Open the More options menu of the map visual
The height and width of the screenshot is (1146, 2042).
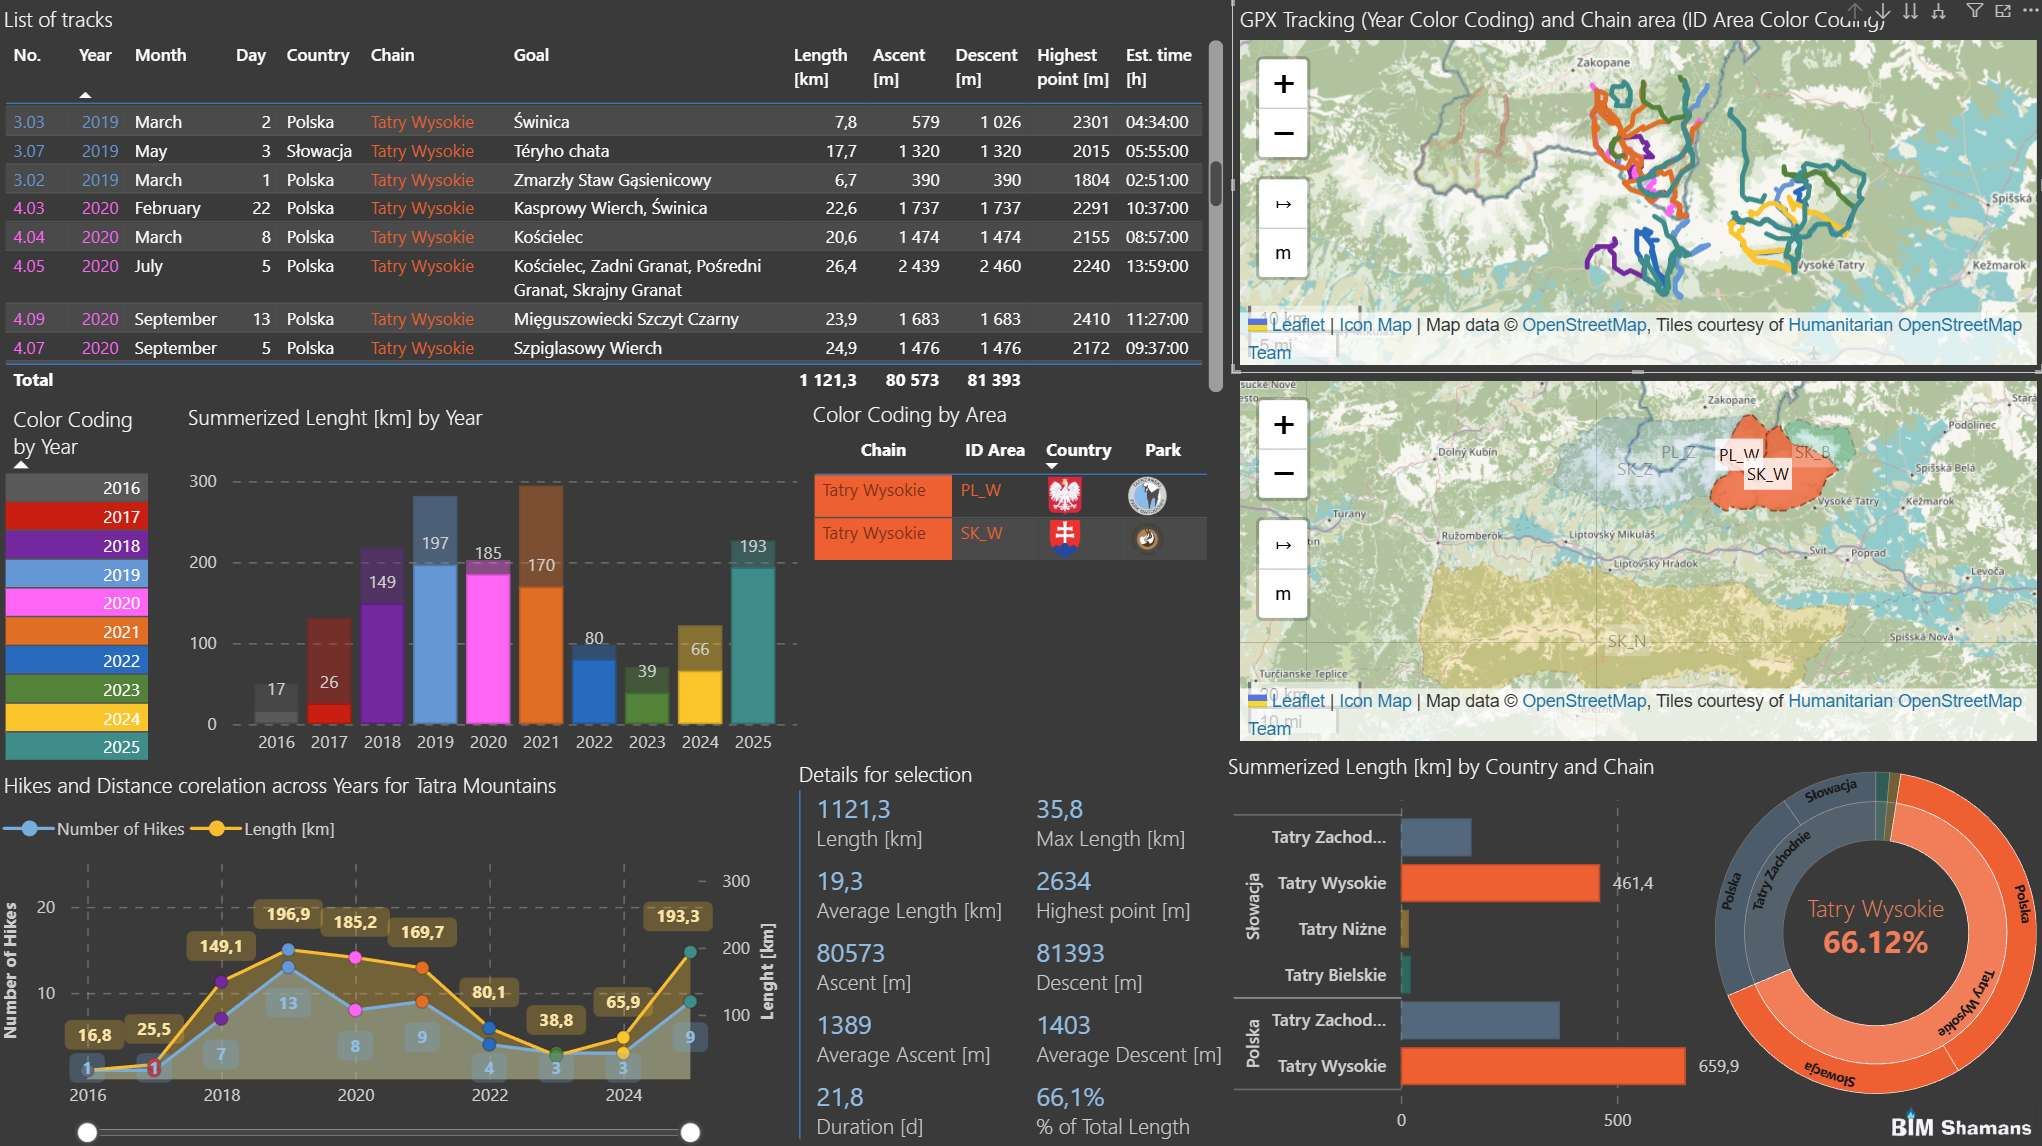click(2030, 11)
